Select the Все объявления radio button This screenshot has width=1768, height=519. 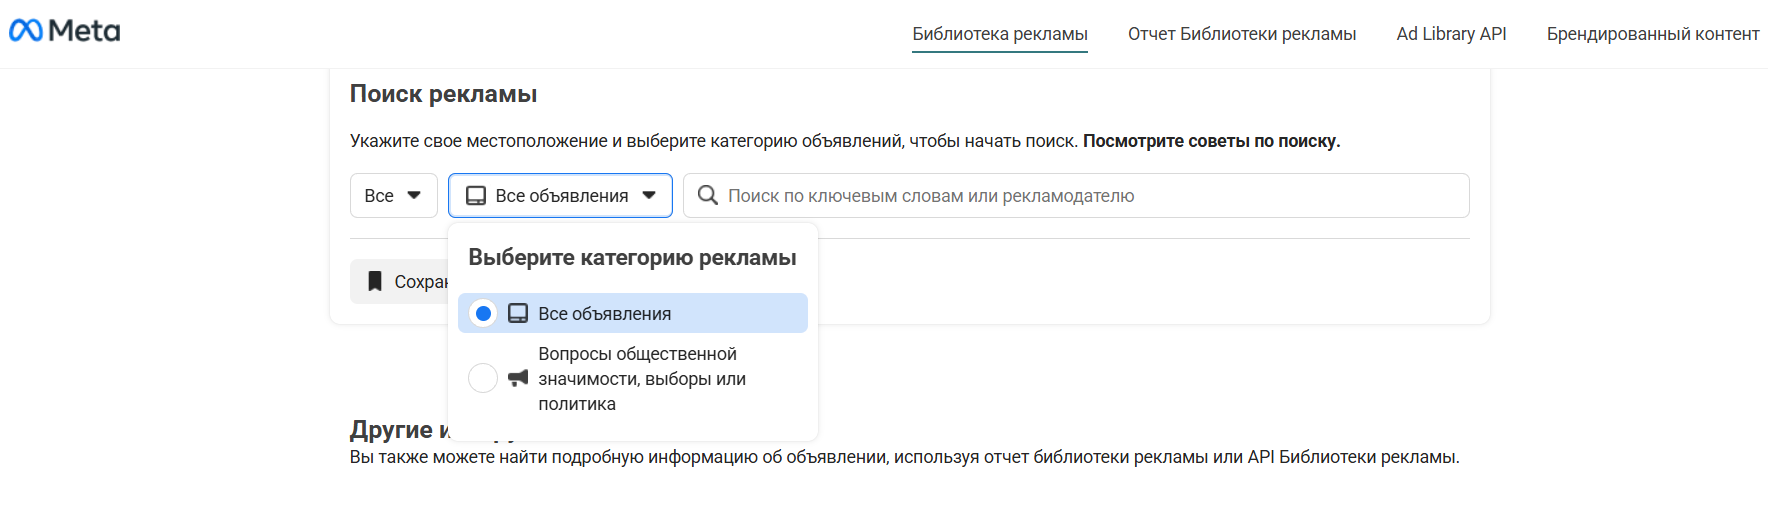(x=483, y=313)
